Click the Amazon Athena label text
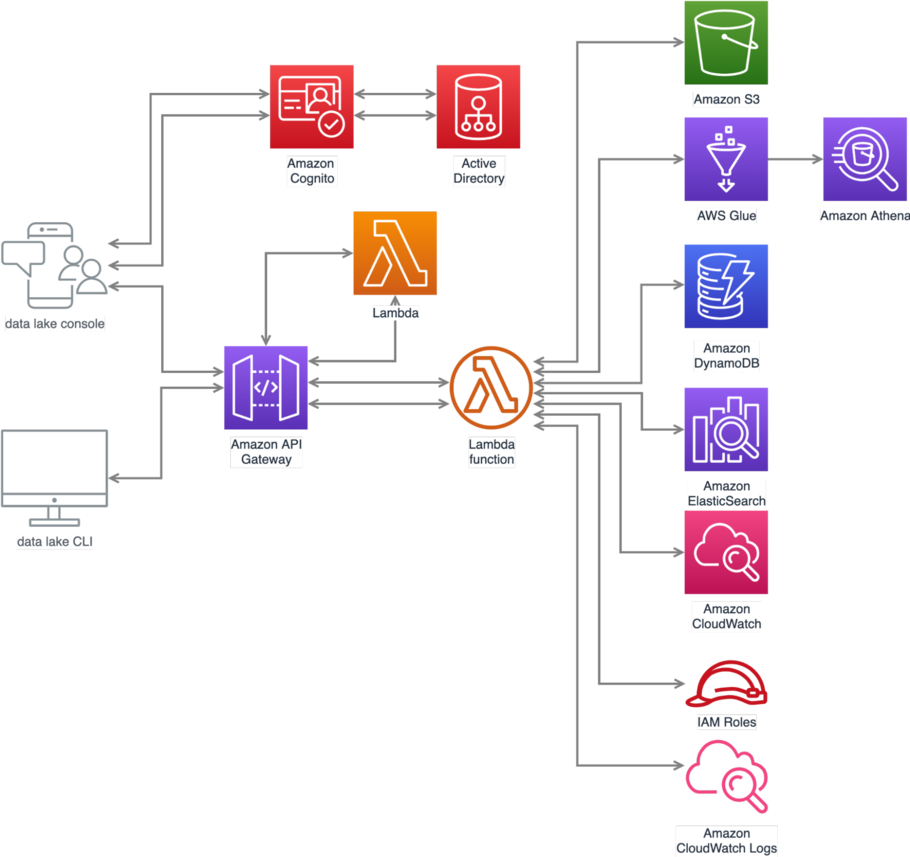This screenshot has height=857, width=910. point(864,215)
